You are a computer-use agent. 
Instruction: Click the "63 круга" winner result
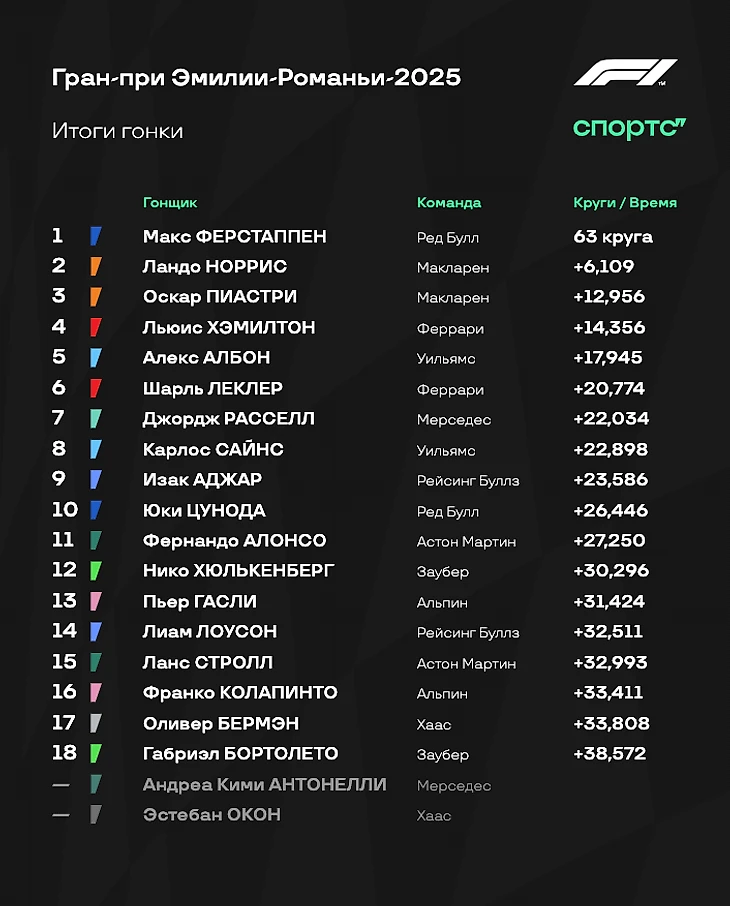pyautogui.click(x=613, y=237)
